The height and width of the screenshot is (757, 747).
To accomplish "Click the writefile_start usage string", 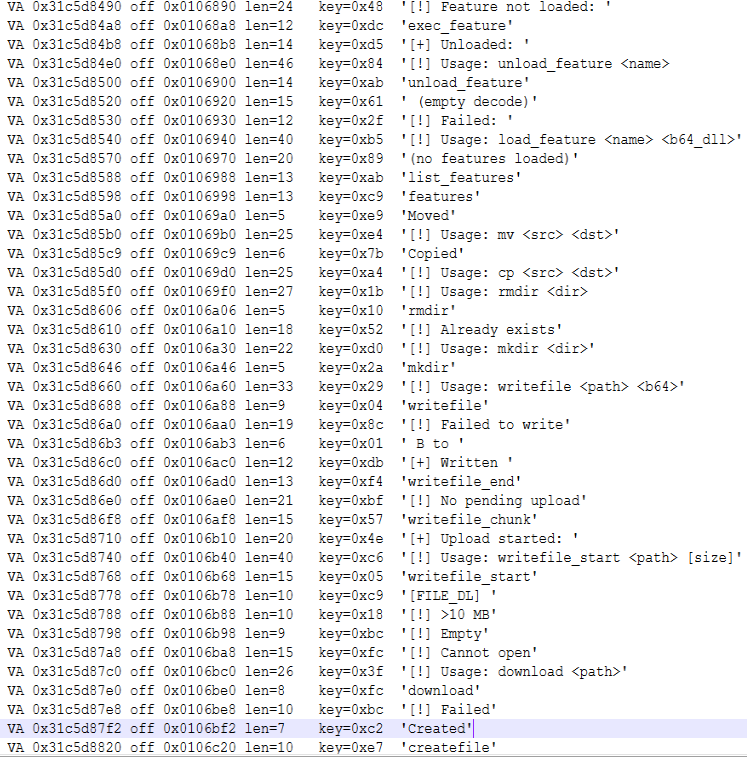I will pyautogui.click(x=571, y=558).
